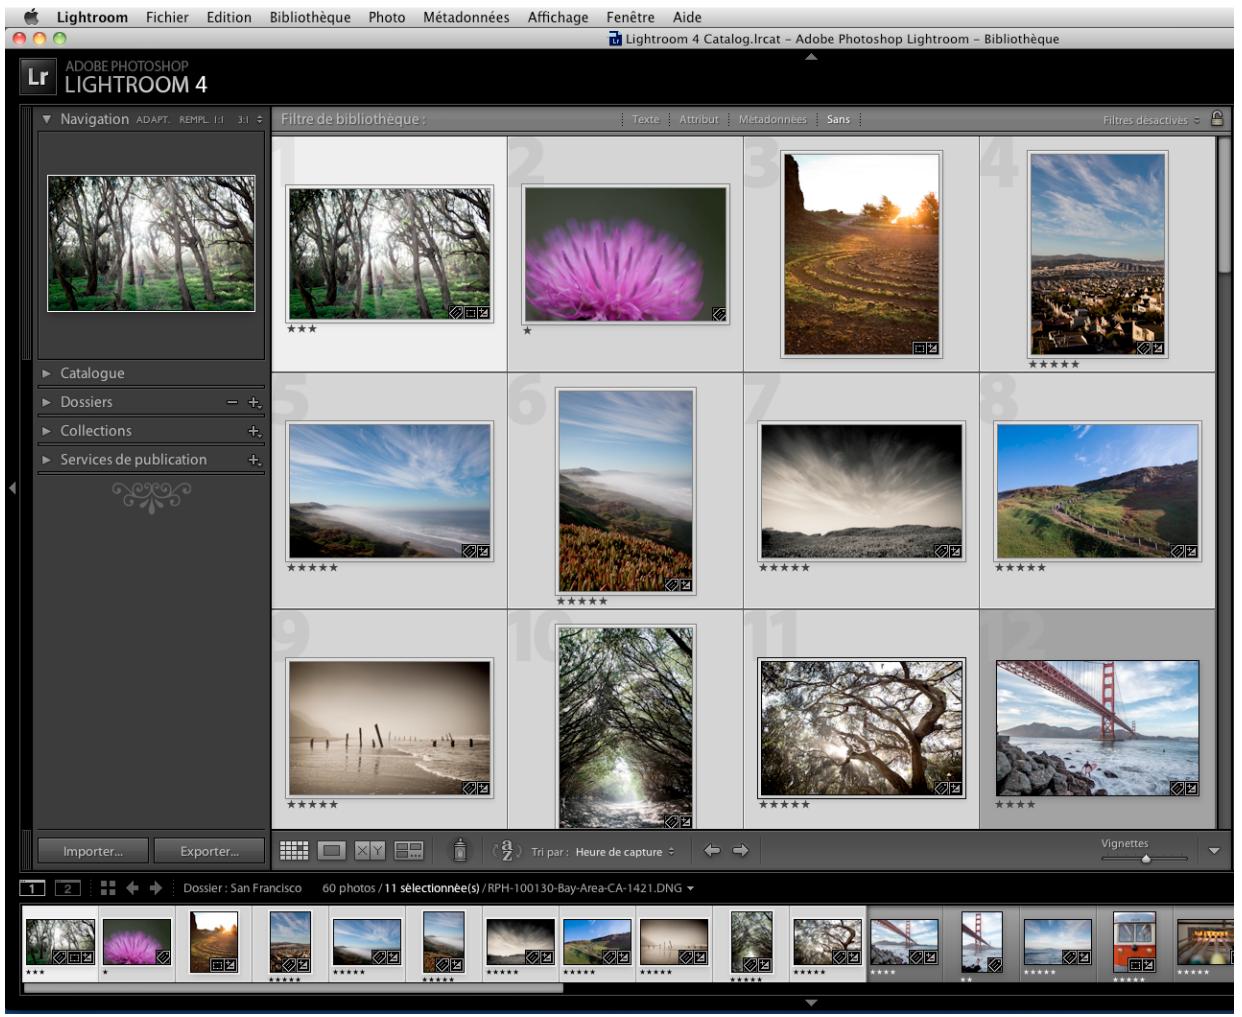Hide the filmstrip with the bottom arrow
The width and height of the screenshot is (1242, 1017).
click(x=811, y=1002)
